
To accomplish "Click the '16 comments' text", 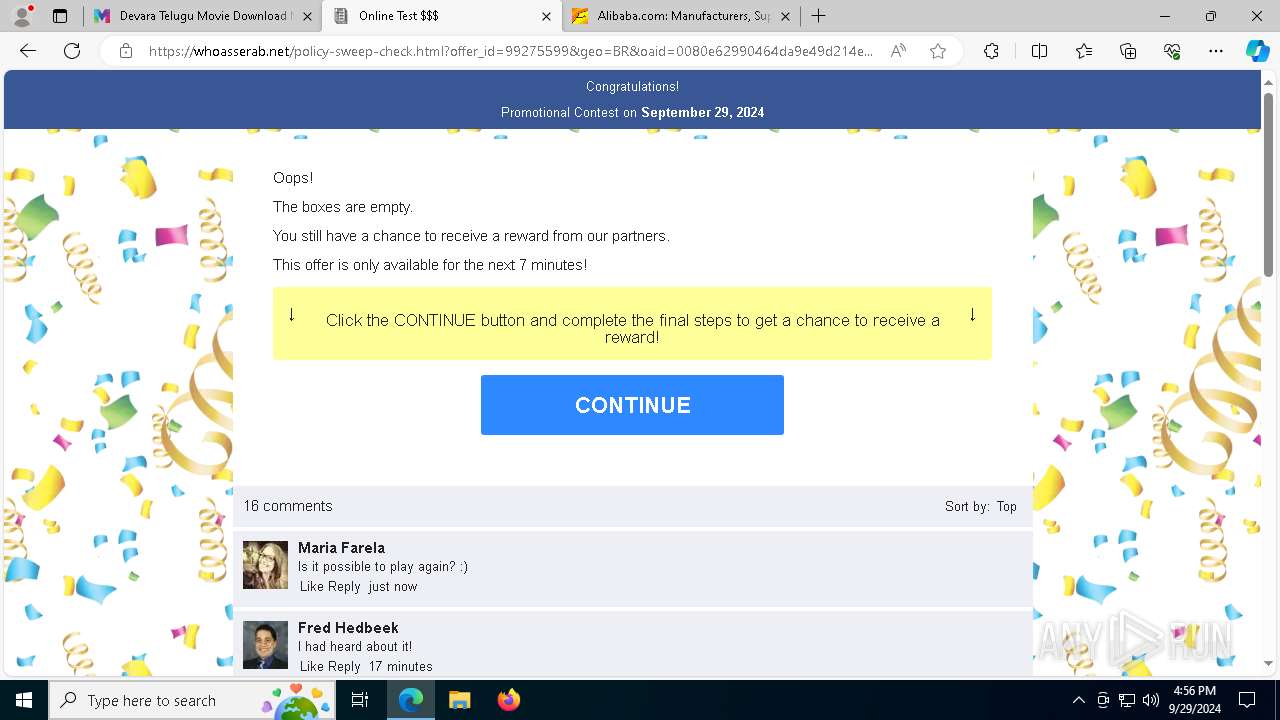I will point(288,506).
